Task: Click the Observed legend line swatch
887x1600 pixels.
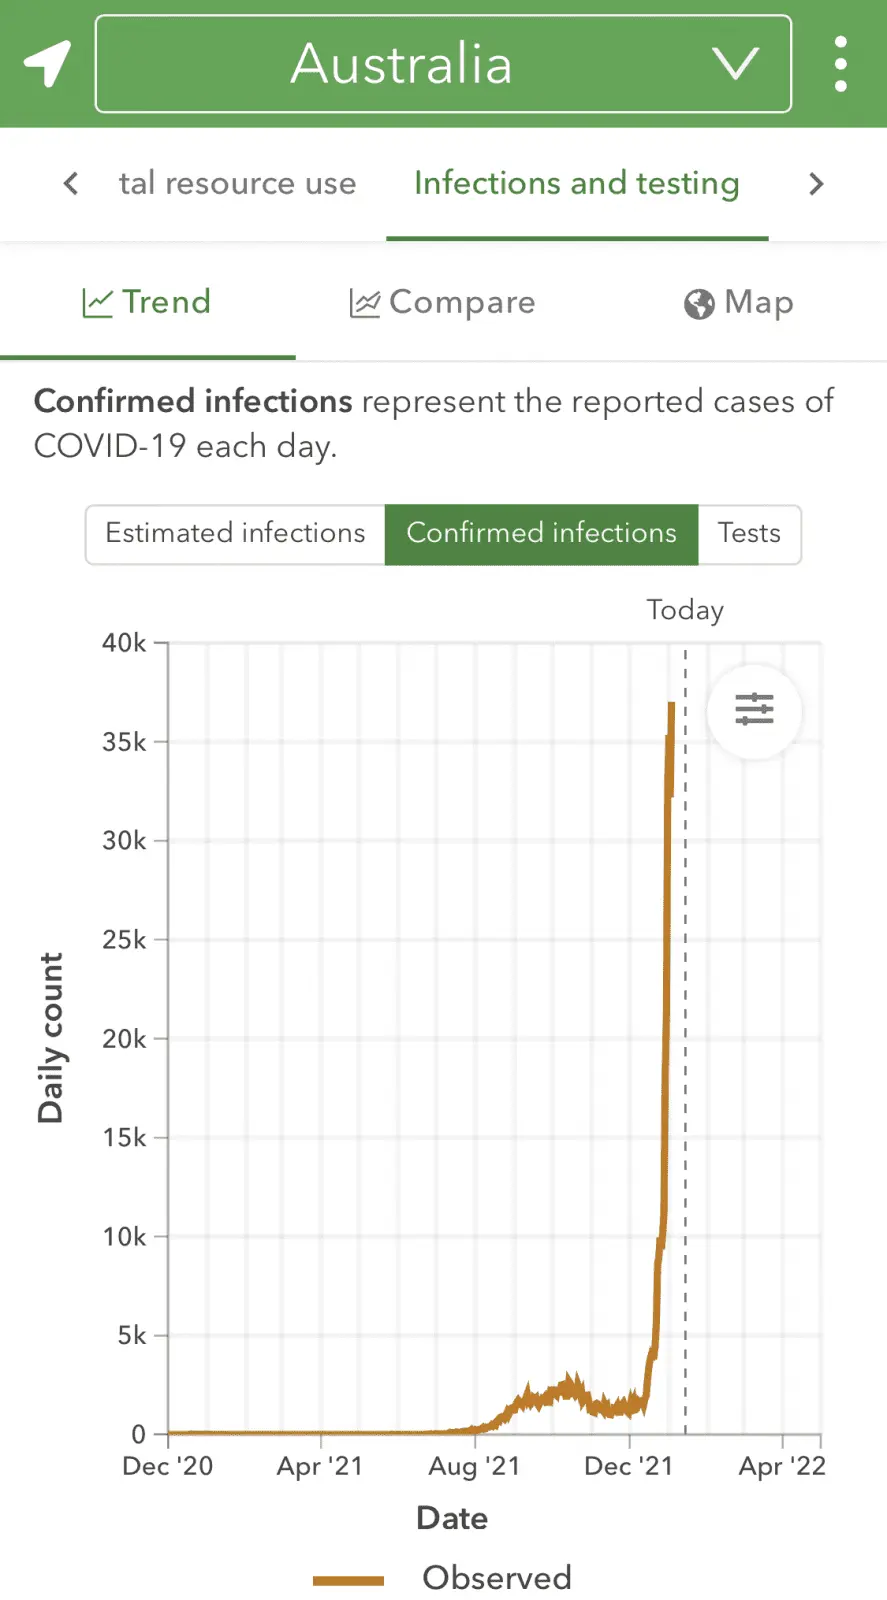Action: (x=348, y=1580)
